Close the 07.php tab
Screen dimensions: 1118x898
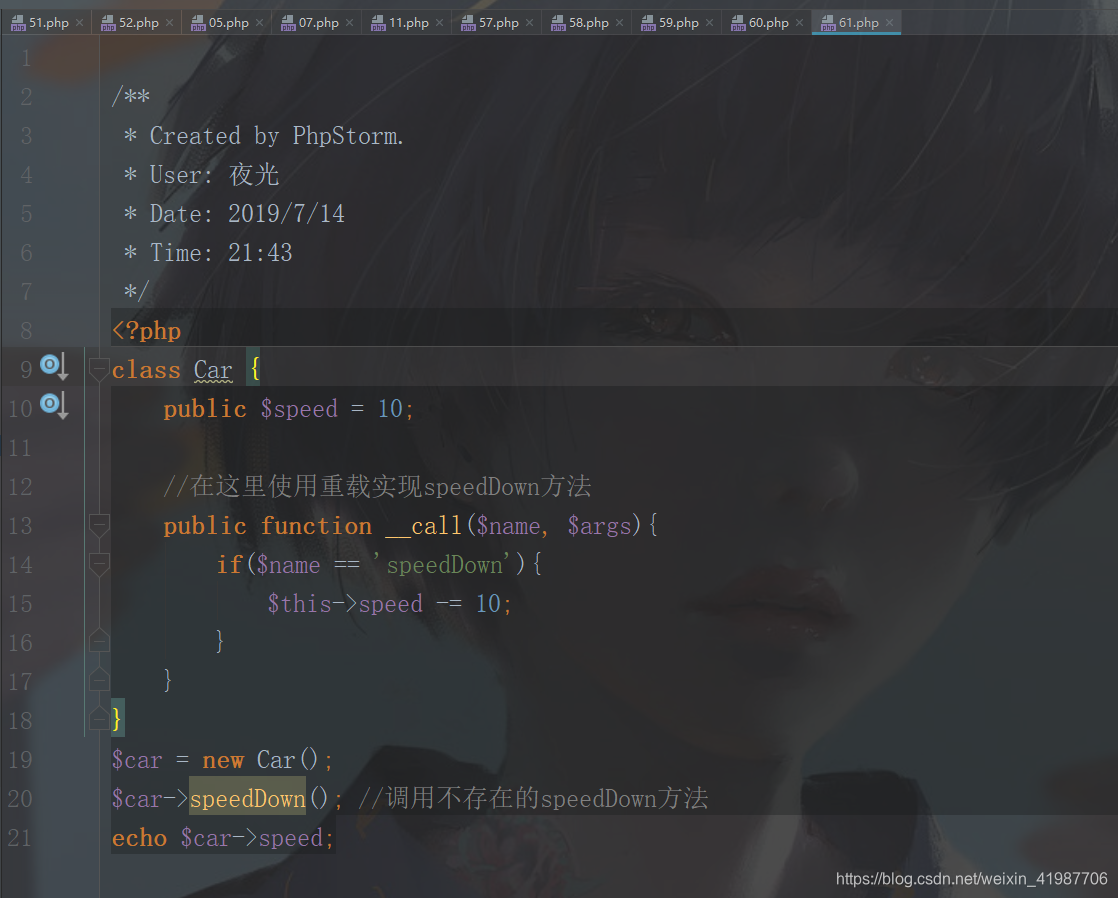349,23
